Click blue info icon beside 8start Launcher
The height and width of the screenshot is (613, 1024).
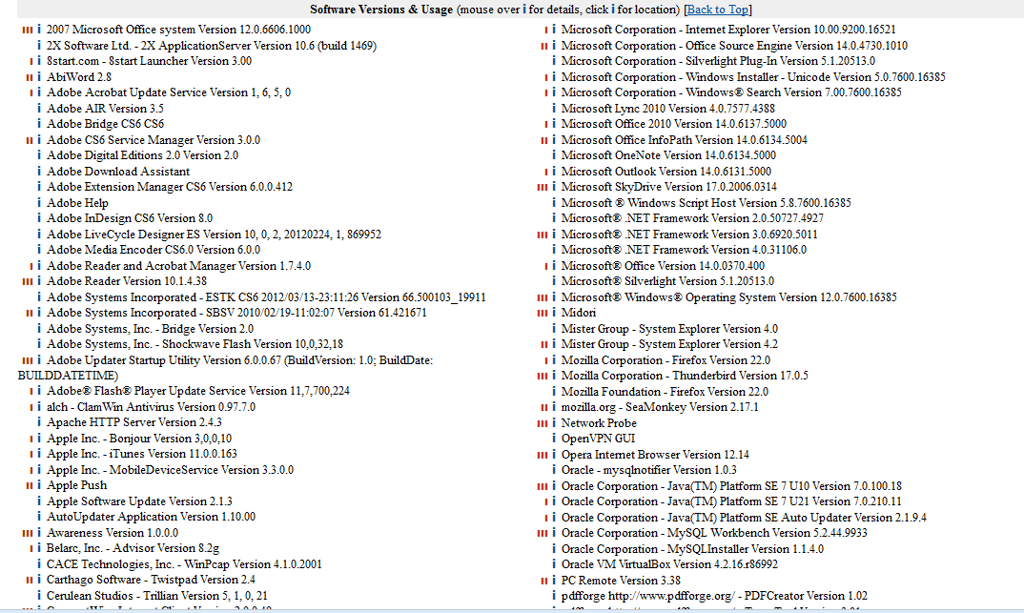point(39,61)
